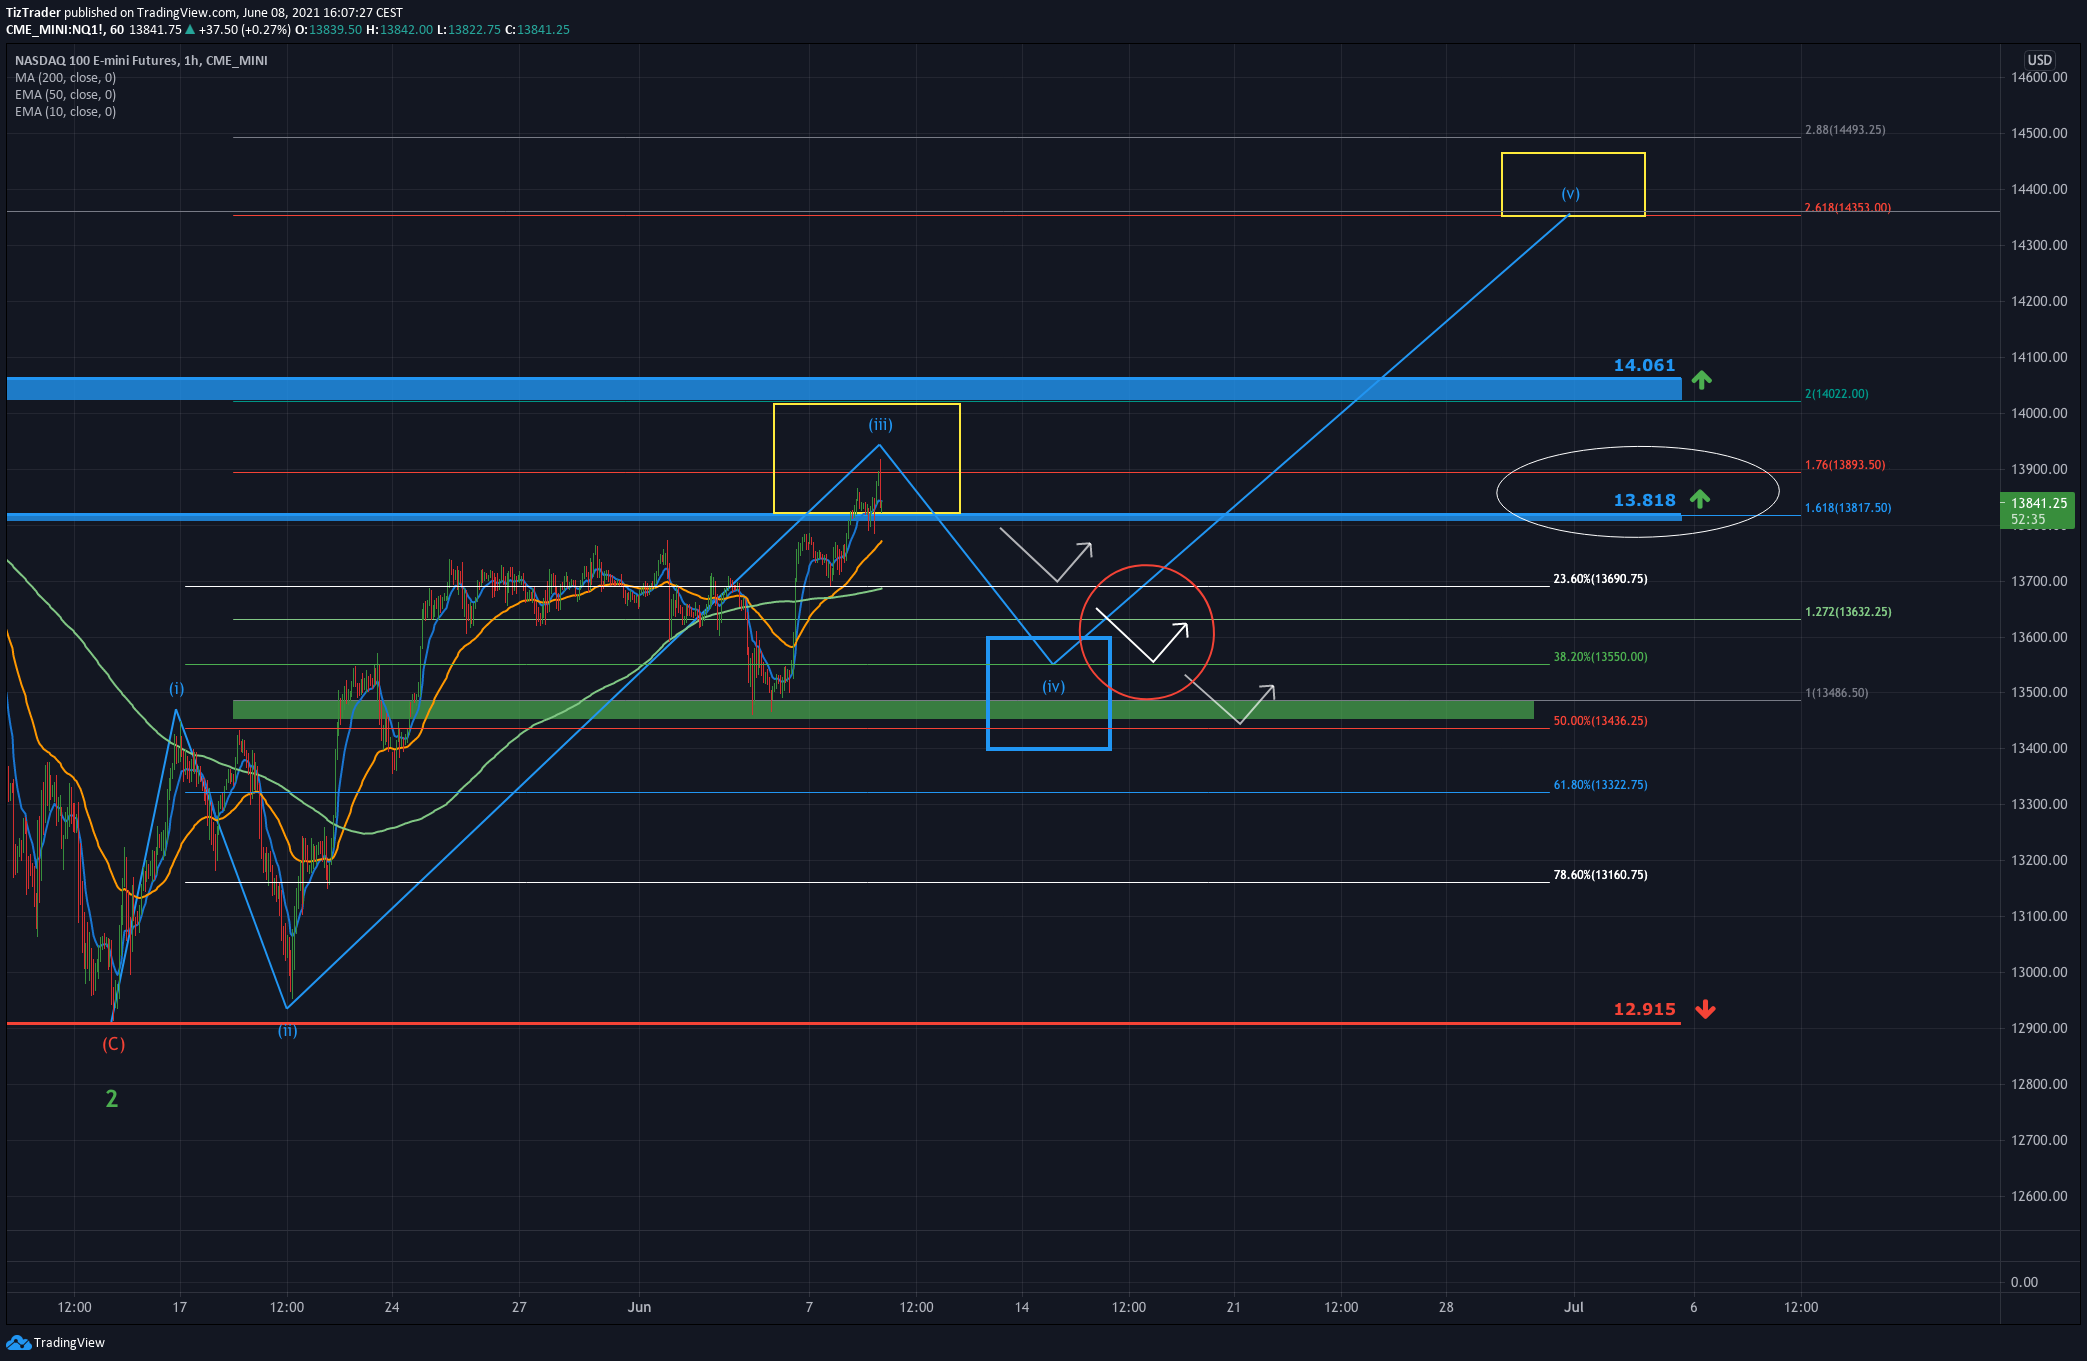This screenshot has height=1361, width=2087.
Task: Click the 61.80%(13322.75) retracement label
Action: pos(1600,785)
